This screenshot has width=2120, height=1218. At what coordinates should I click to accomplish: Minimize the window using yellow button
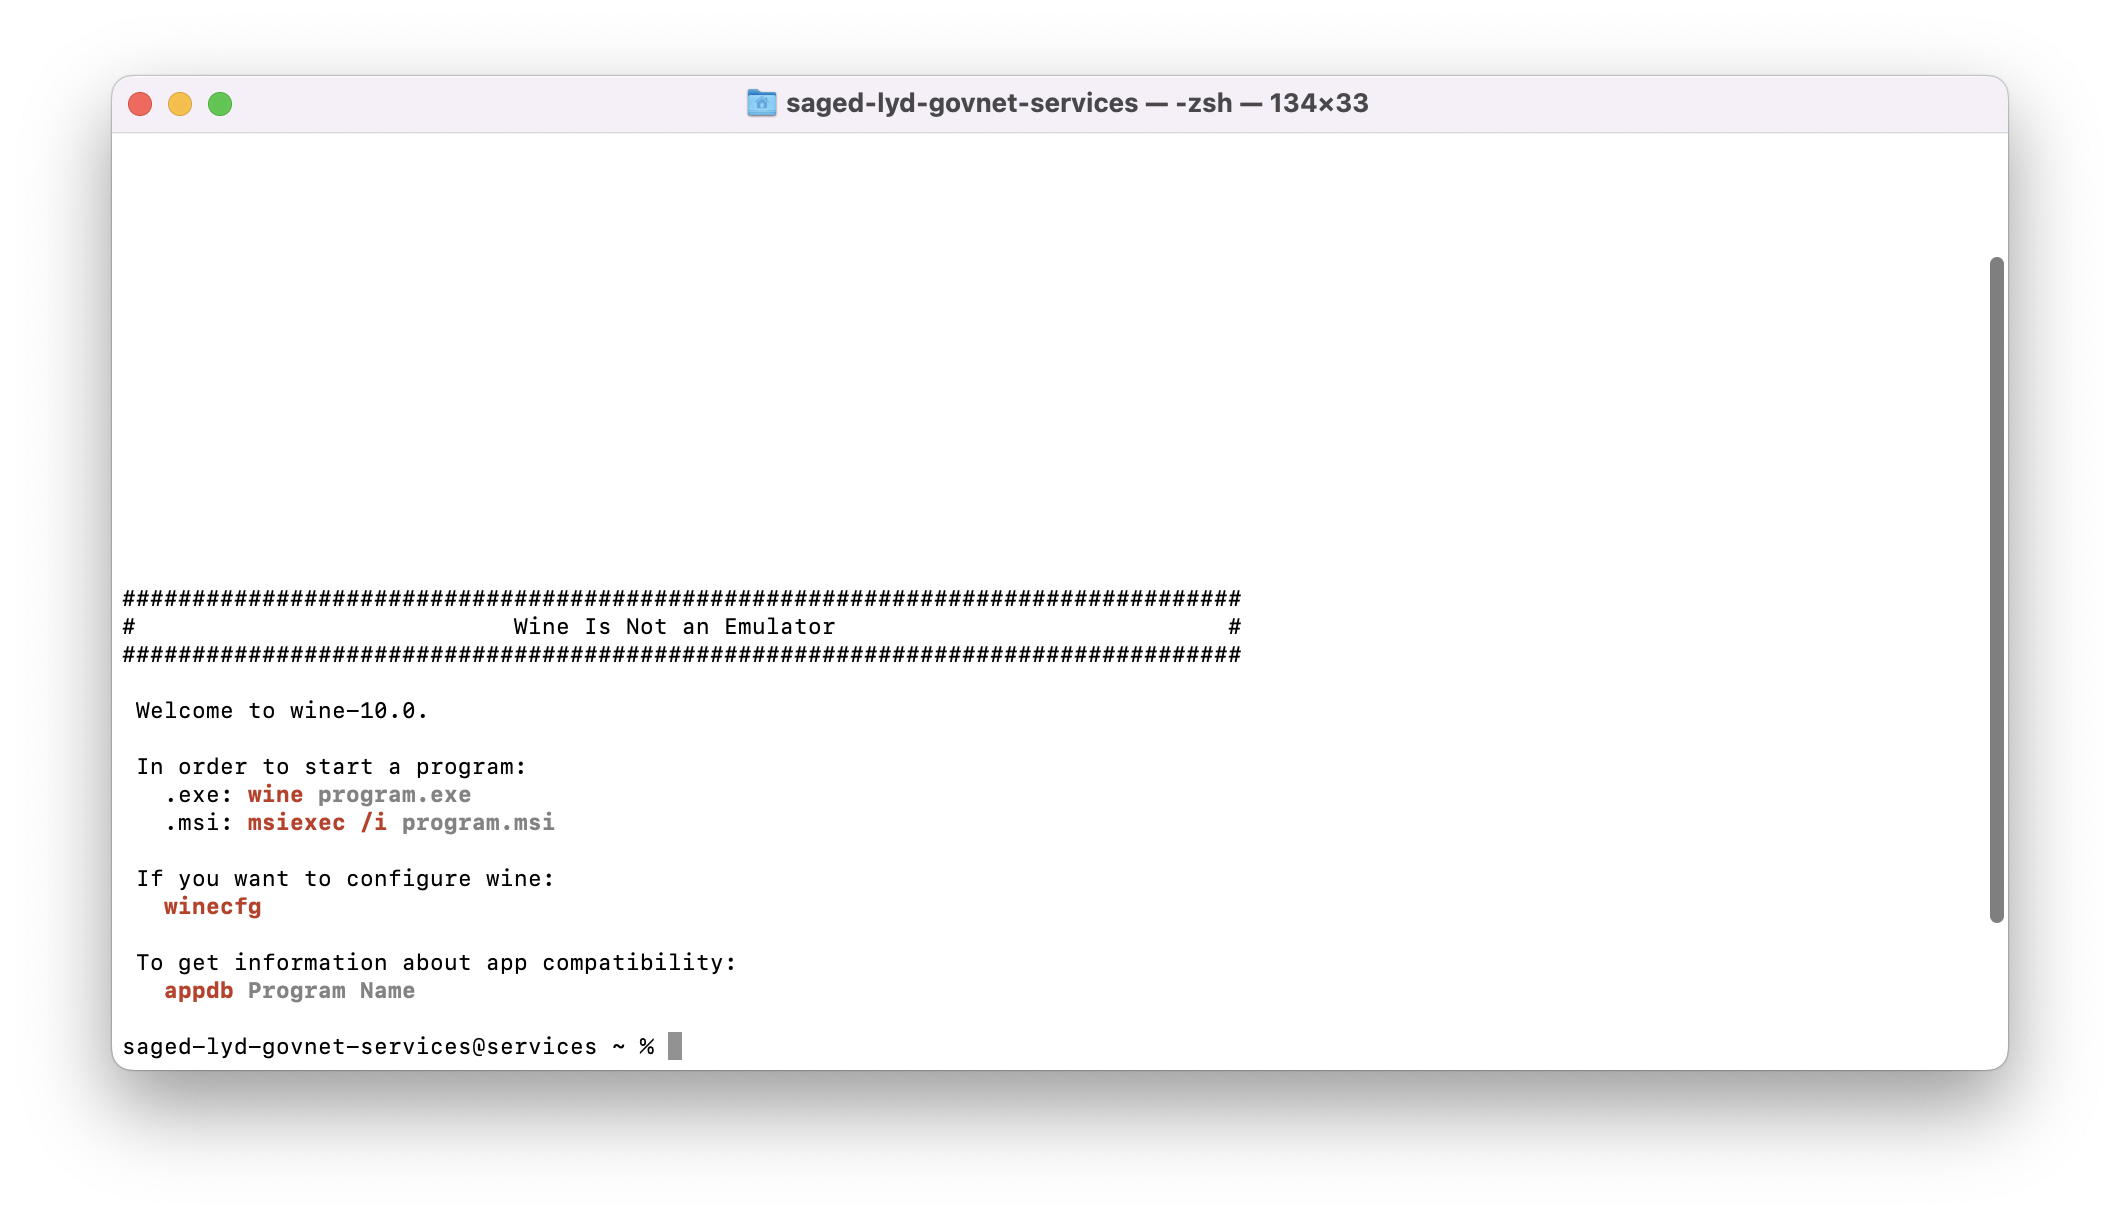[180, 104]
